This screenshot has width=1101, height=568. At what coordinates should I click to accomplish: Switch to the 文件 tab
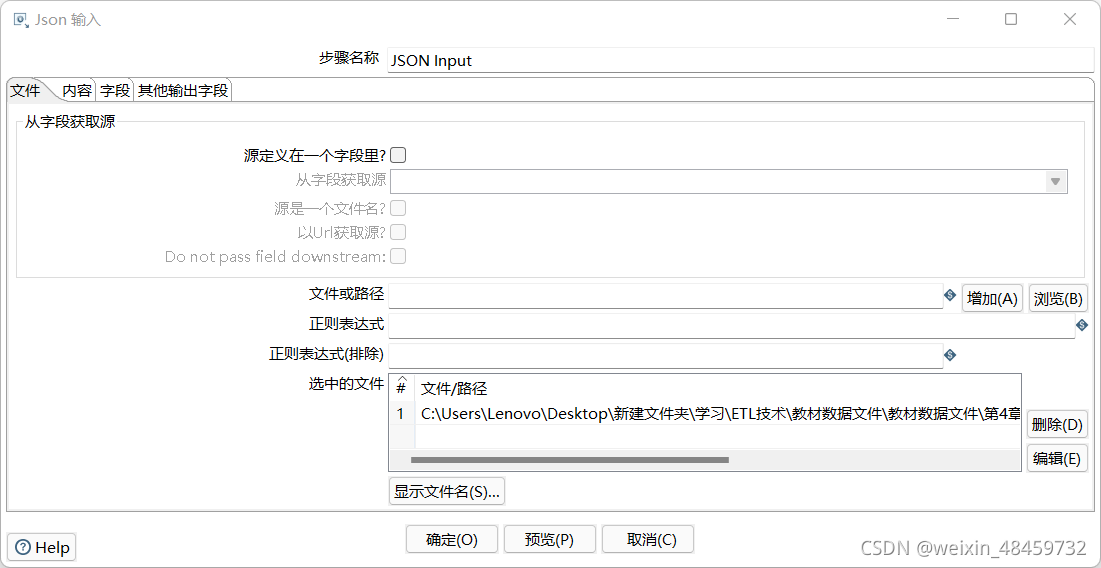point(25,91)
